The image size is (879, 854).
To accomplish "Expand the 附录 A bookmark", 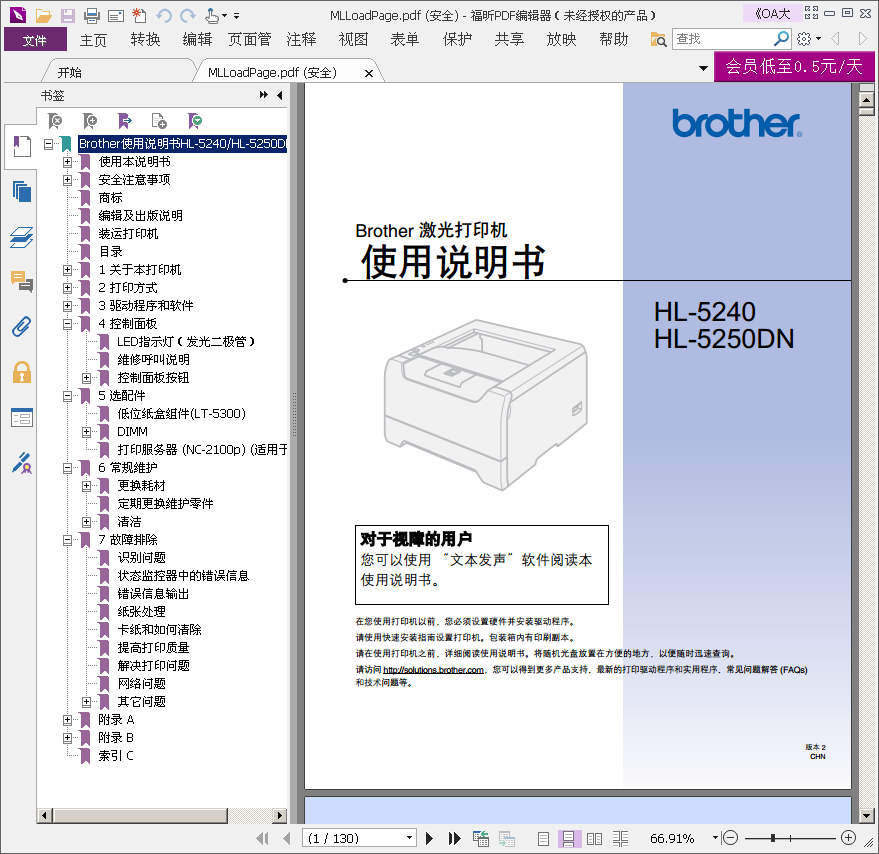I will [67, 720].
